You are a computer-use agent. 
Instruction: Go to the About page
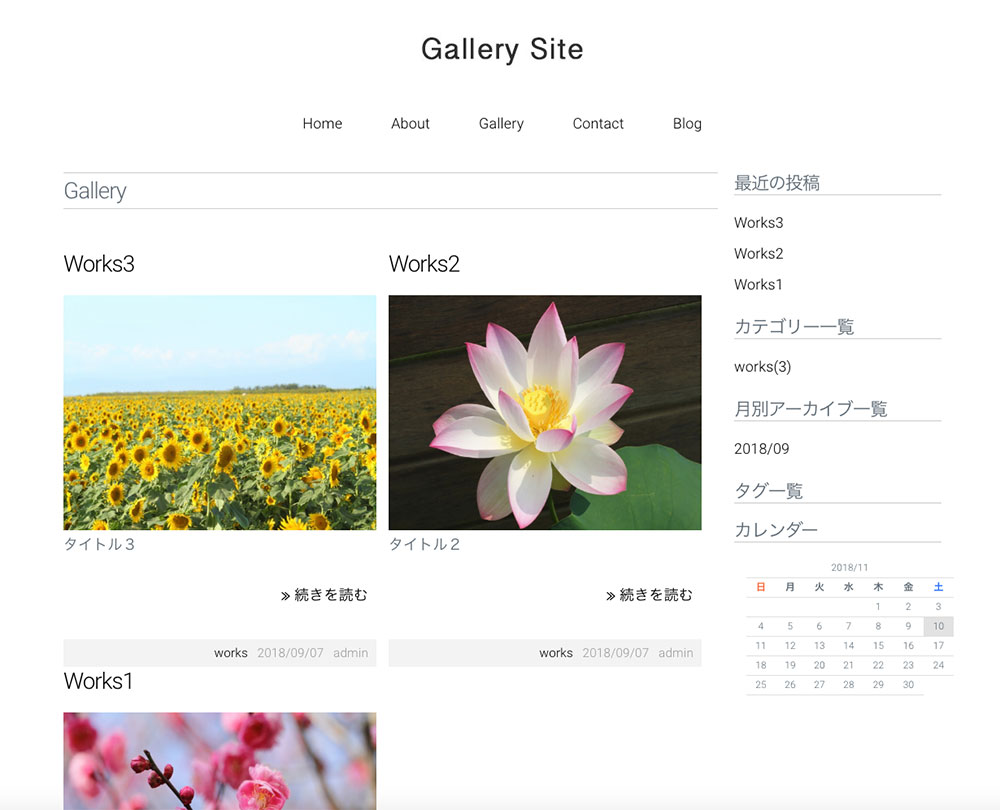[410, 124]
